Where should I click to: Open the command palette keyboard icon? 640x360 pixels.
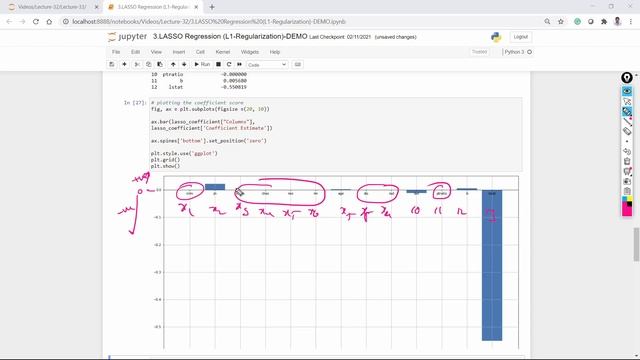[298, 64]
